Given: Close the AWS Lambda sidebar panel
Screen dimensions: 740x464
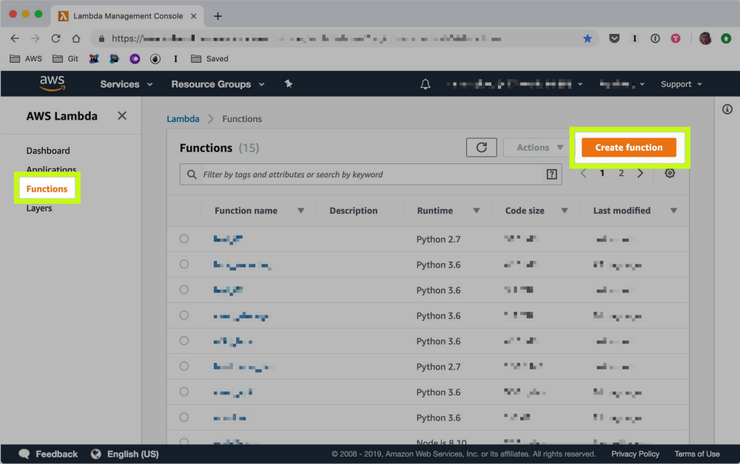Looking at the screenshot, I should point(122,116).
